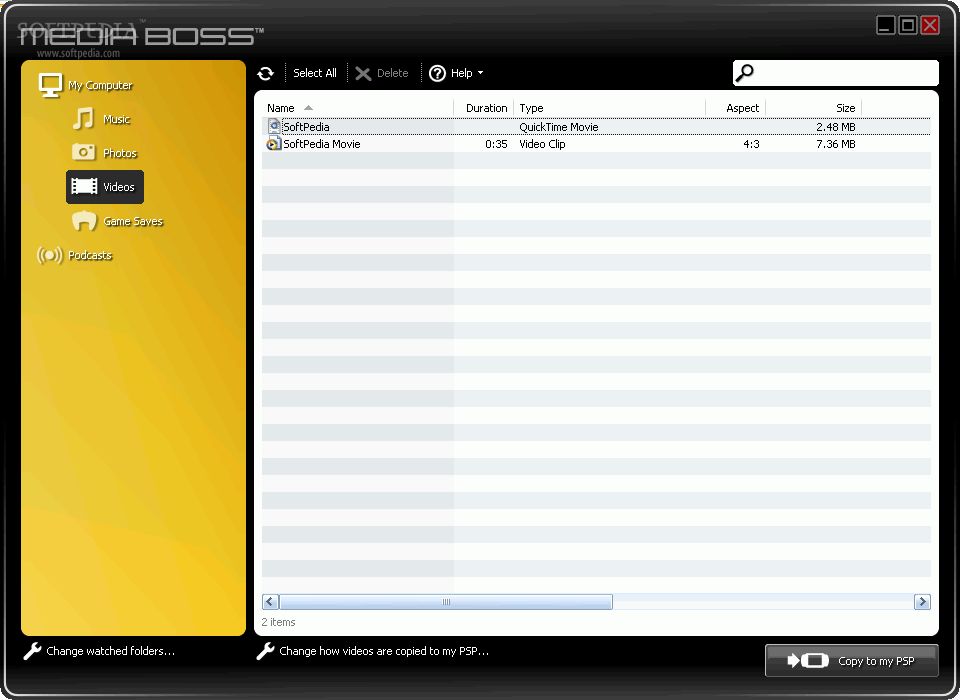Click the 2 items status text
This screenshot has height=700, width=960.
click(x=279, y=622)
